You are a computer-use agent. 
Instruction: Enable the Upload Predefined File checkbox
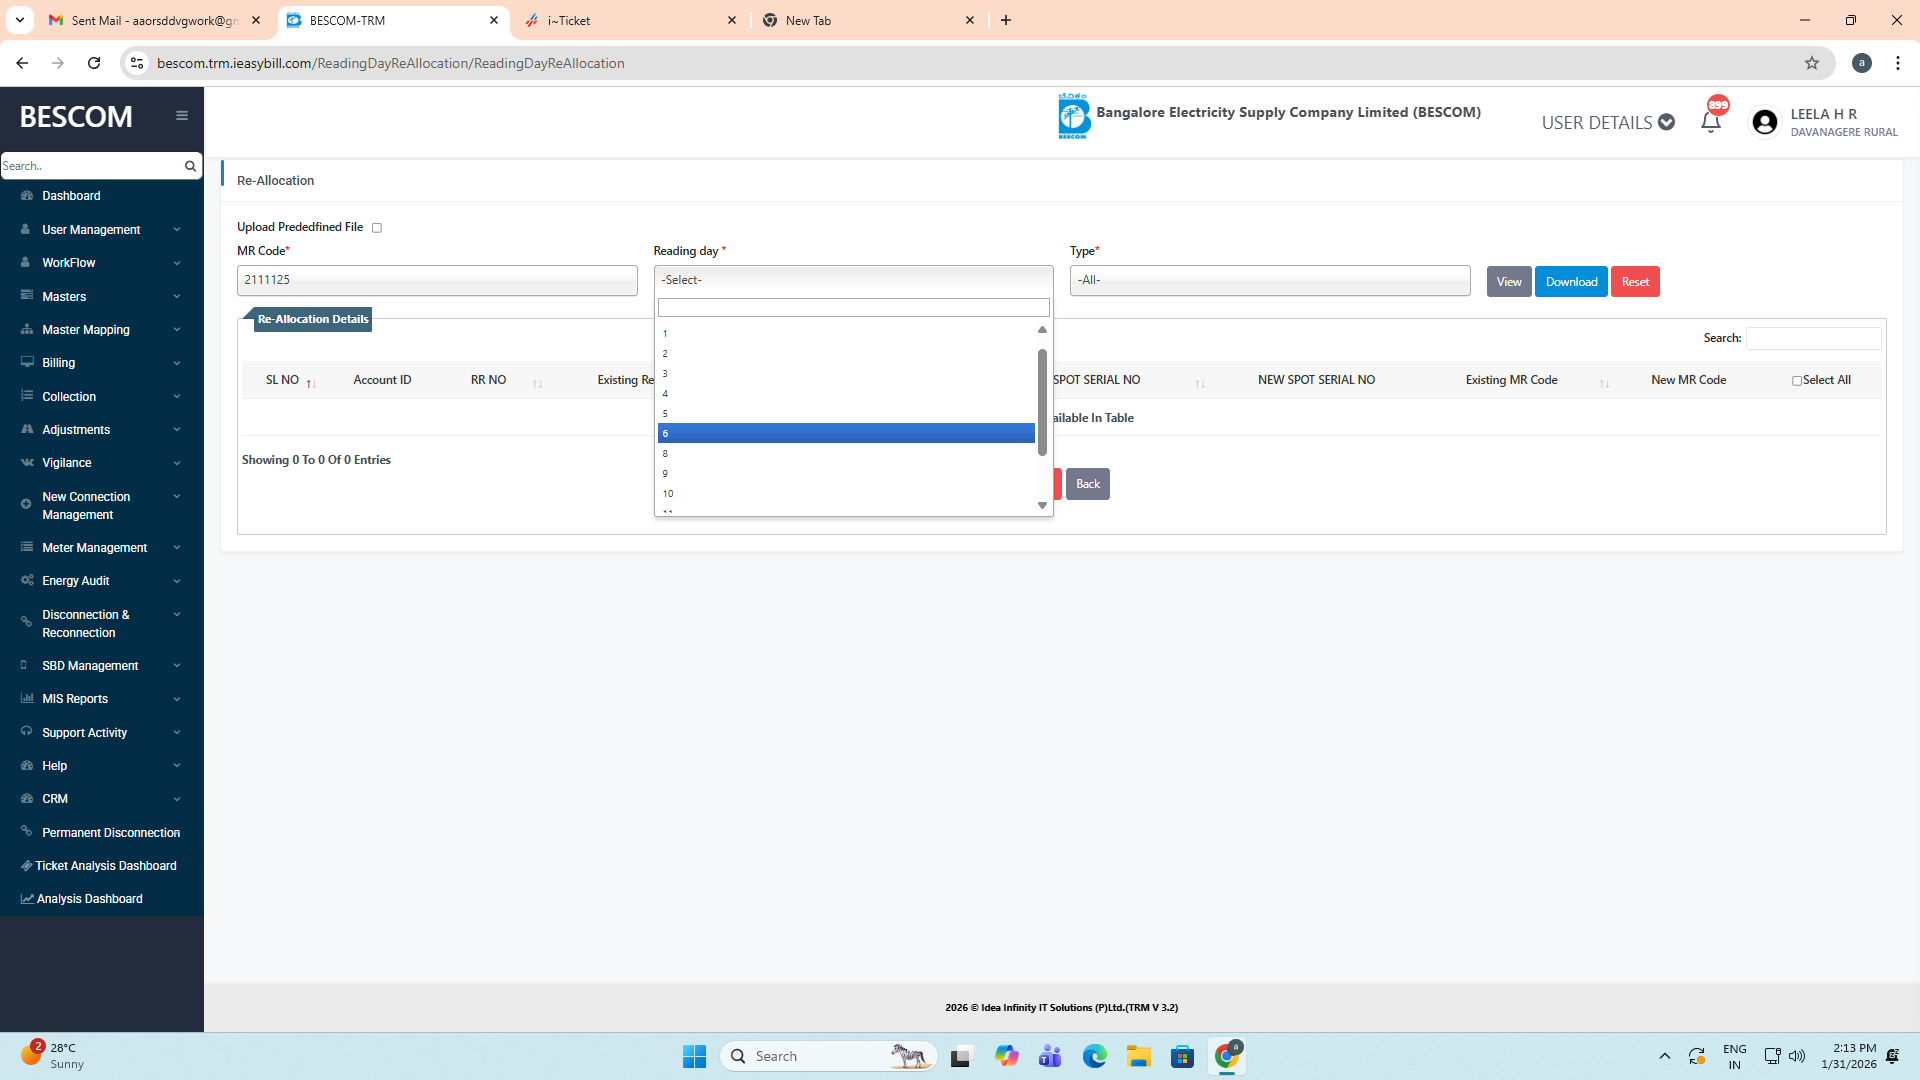377,228
